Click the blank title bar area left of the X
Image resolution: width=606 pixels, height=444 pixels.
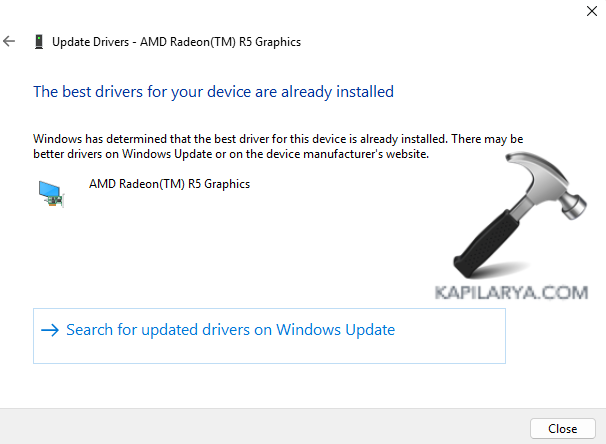pyautogui.click(x=300, y=12)
